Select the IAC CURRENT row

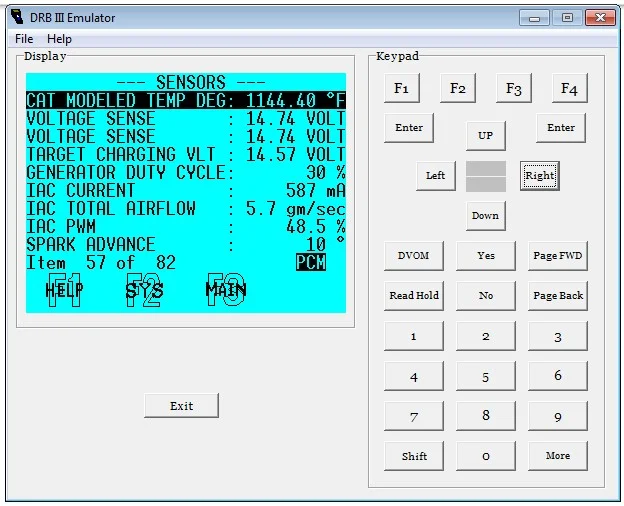(186, 190)
